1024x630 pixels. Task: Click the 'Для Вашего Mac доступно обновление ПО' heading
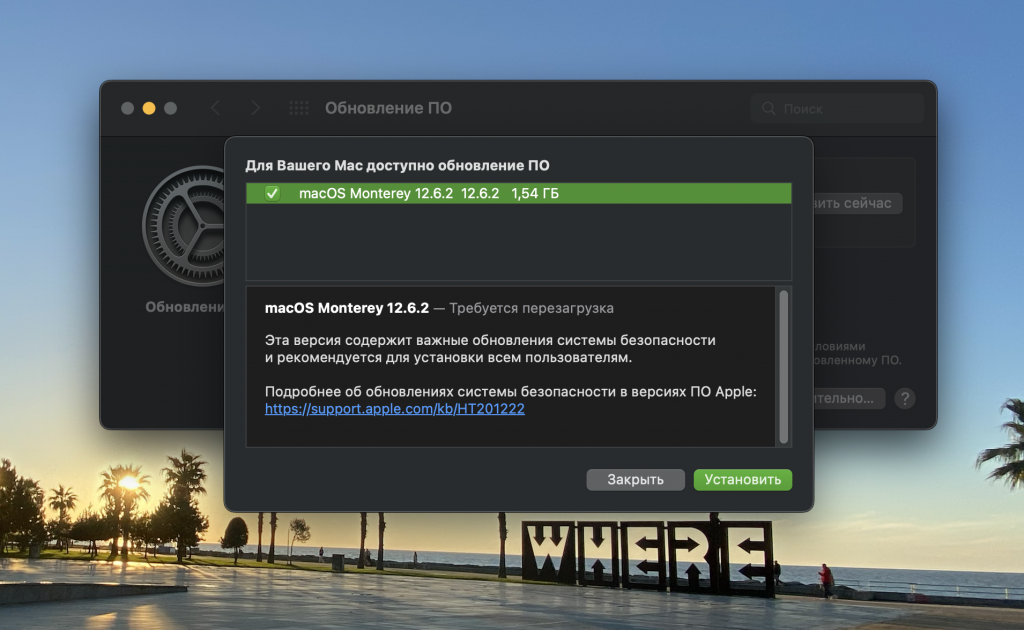[397, 166]
